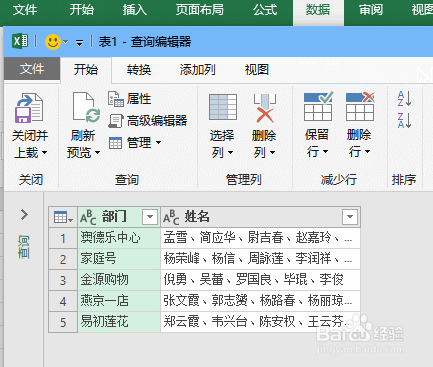Expand the 保留行 dropdown arrow
Screen dimensions: 433x367
tap(326, 152)
